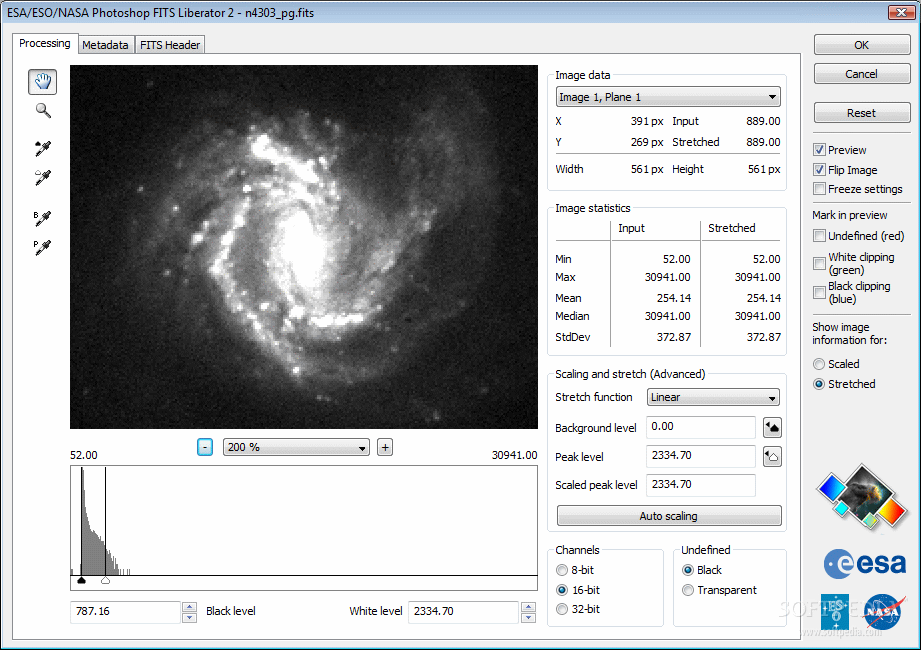The height and width of the screenshot is (650, 921).
Task: Click the zoom out minus button
Action: pyautogui.click(x=205, y=447)
